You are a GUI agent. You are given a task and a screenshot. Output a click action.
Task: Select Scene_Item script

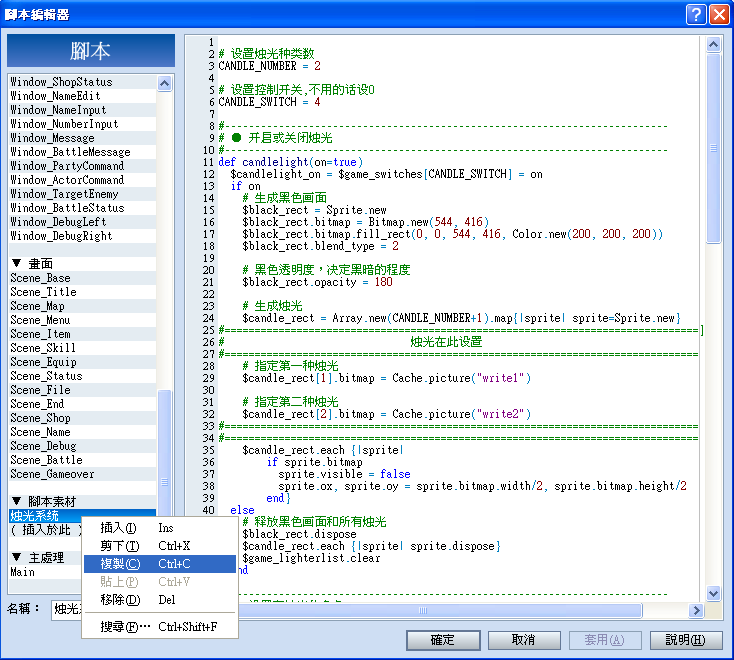click(x=82, y=334)
